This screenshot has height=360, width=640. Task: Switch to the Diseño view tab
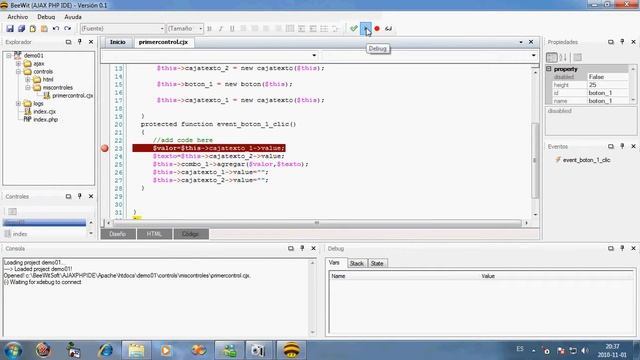tap(118, 234)
